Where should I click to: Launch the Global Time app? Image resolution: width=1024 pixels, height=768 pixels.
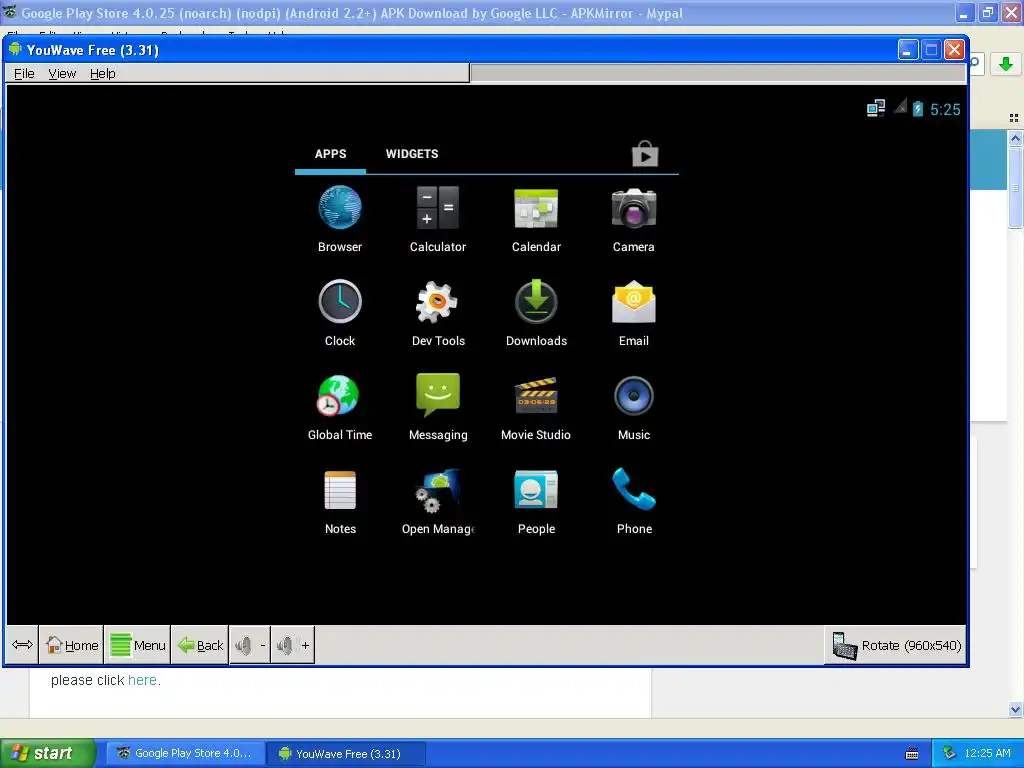(340, 408)
